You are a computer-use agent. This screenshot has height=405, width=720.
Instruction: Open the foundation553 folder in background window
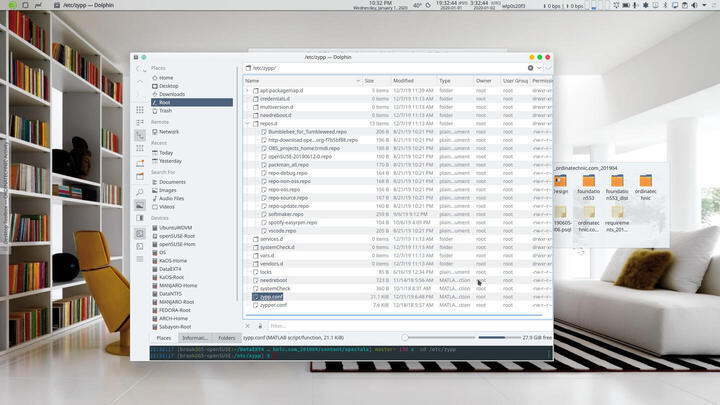pos(588,187)
